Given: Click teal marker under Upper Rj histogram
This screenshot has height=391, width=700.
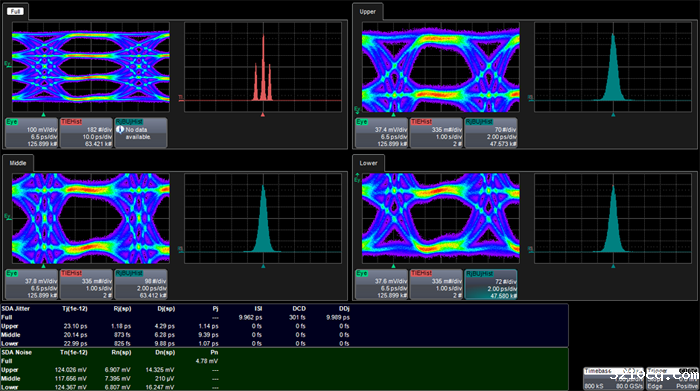Looking at the screenshot, I should click(x=613, y=115).
